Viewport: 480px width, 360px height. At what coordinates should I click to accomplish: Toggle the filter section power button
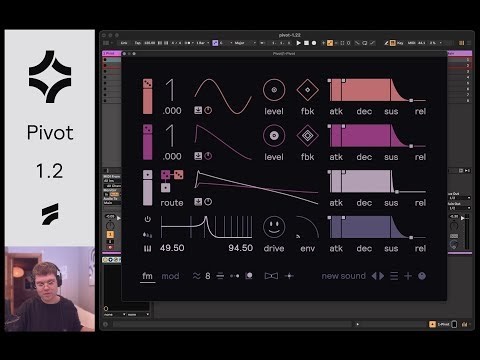(147, 219)
